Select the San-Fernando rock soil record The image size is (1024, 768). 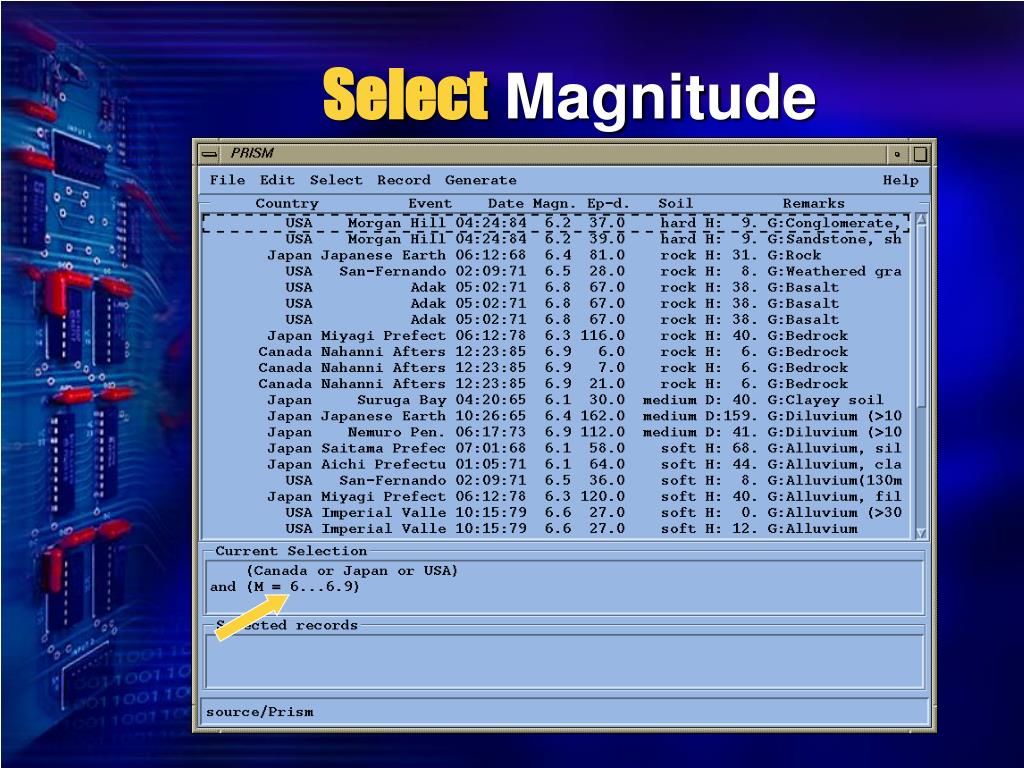[x=556, y=271]
